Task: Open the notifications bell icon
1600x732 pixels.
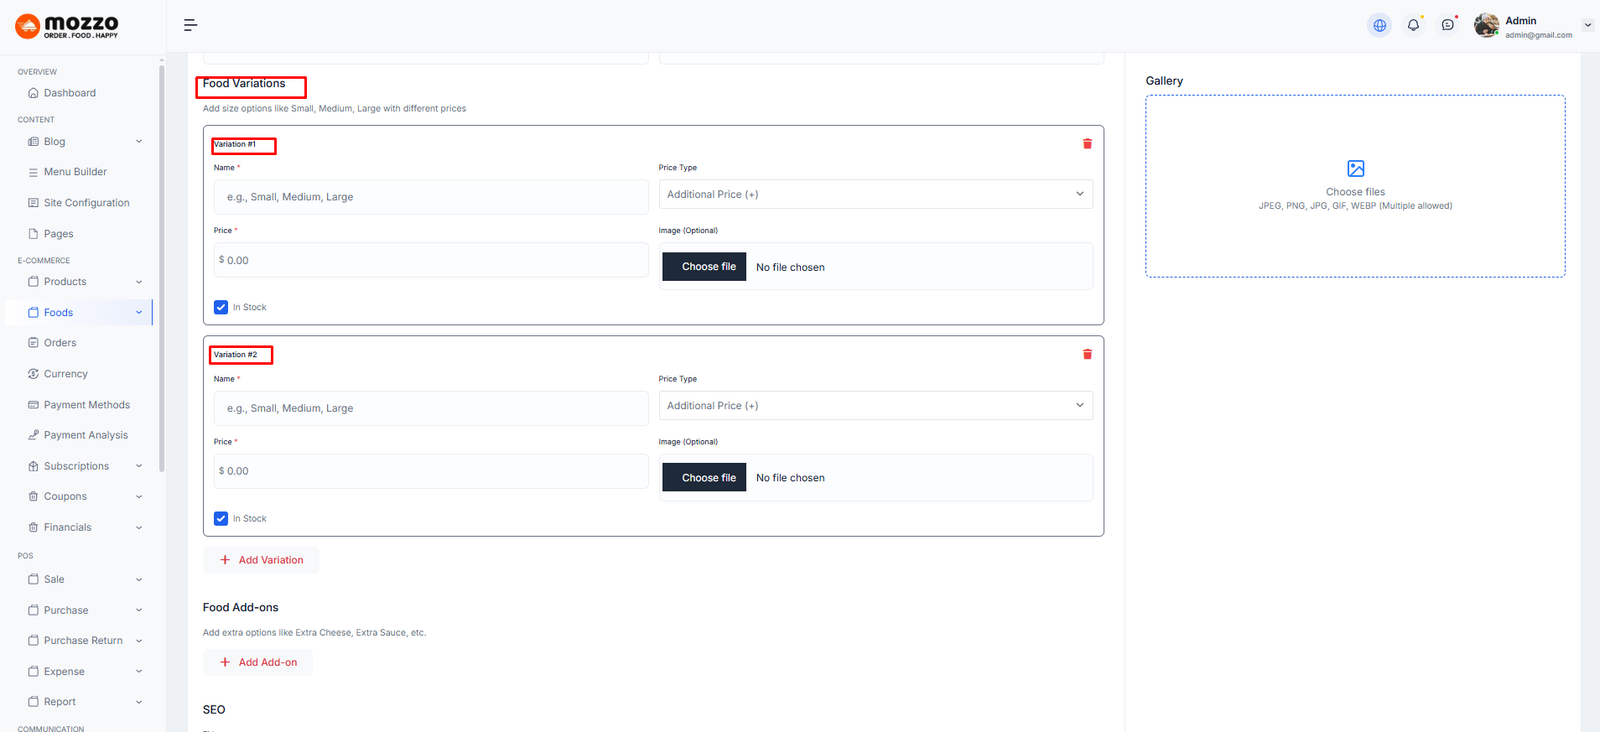Action: [x=1413, y=25]
